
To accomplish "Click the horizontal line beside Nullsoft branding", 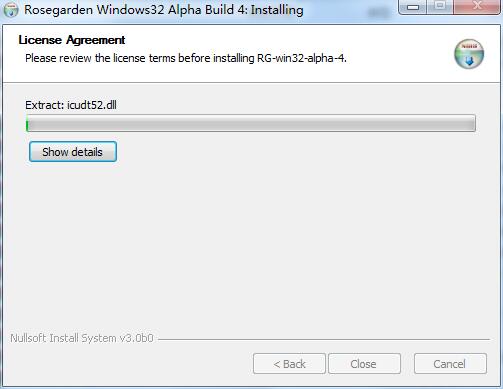I will (x=324, y=339).
